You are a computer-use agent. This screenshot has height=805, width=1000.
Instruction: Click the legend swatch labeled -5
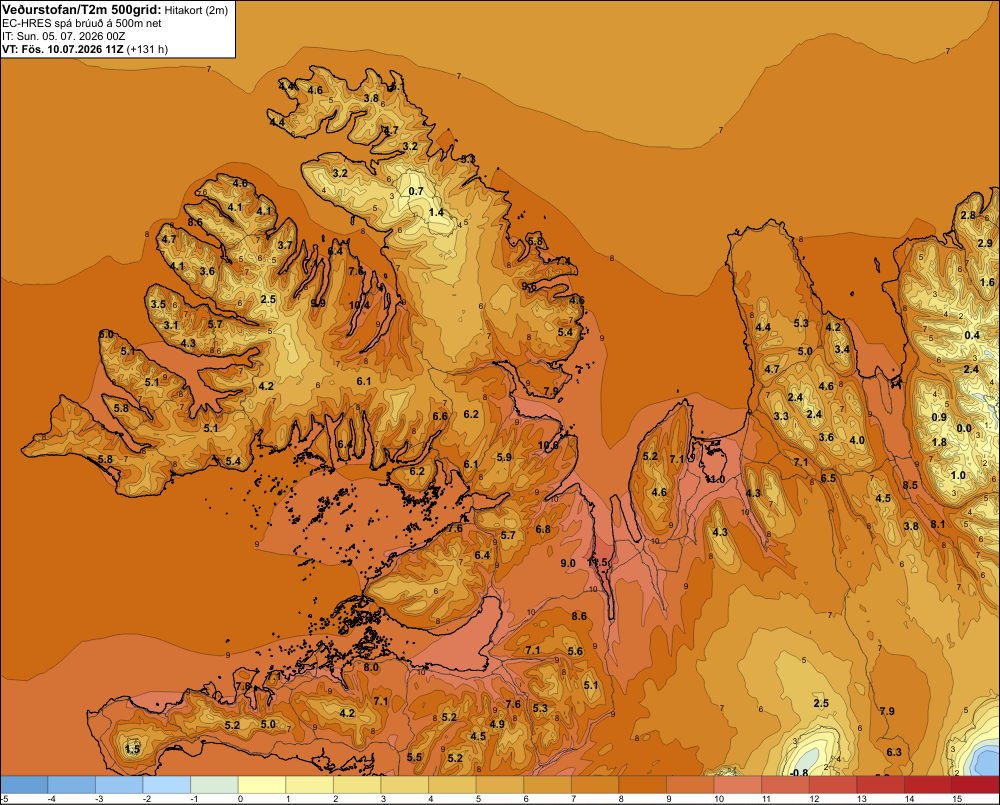(x=24, y=785)
